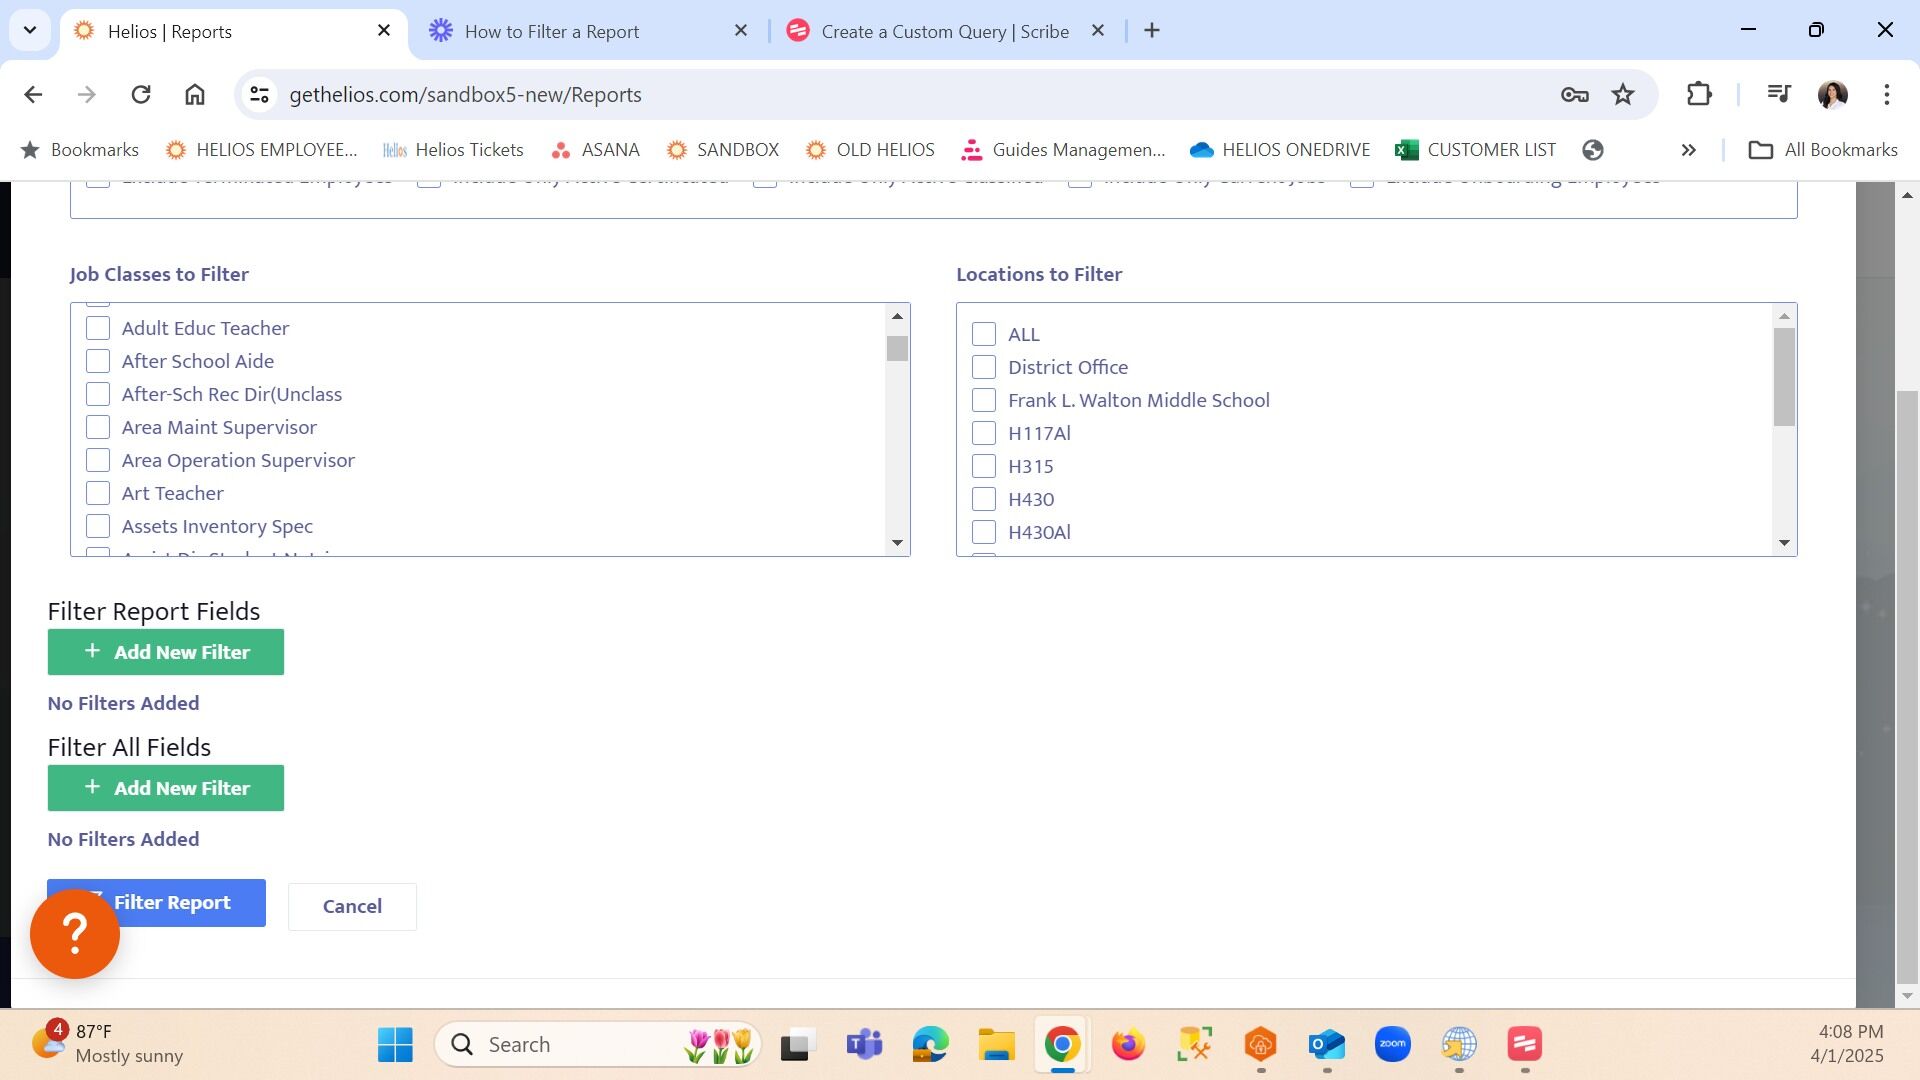Open the media control icon in Chrome toolbar
The image size is (1920, 1080).
click(x=1778, y=94)
